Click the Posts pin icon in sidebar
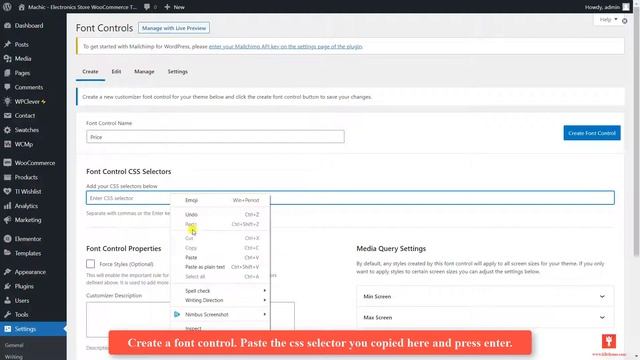 pyautogui.click(x=7, y=44)
